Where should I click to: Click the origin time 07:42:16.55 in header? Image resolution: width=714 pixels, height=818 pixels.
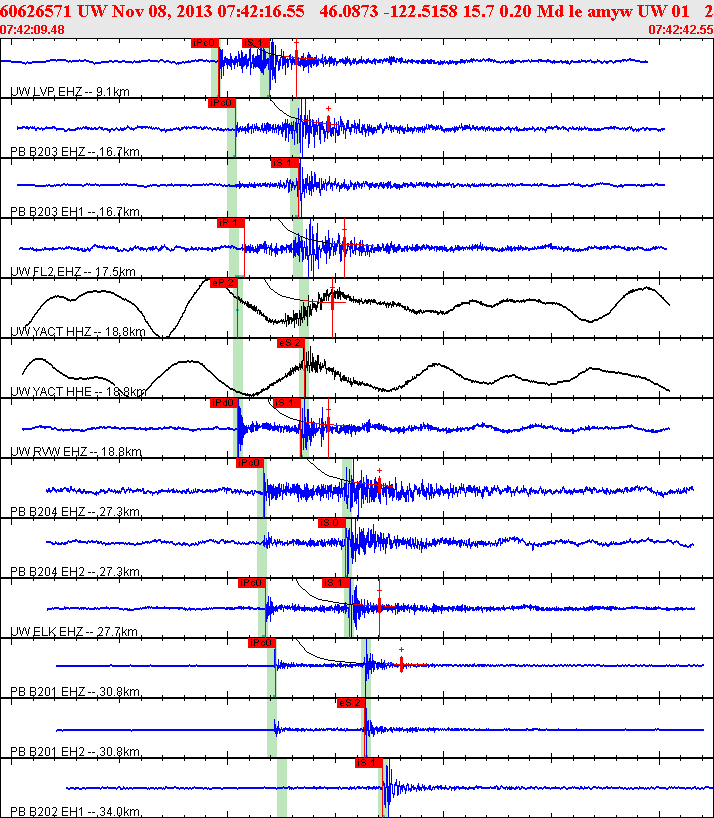[261, 11]
